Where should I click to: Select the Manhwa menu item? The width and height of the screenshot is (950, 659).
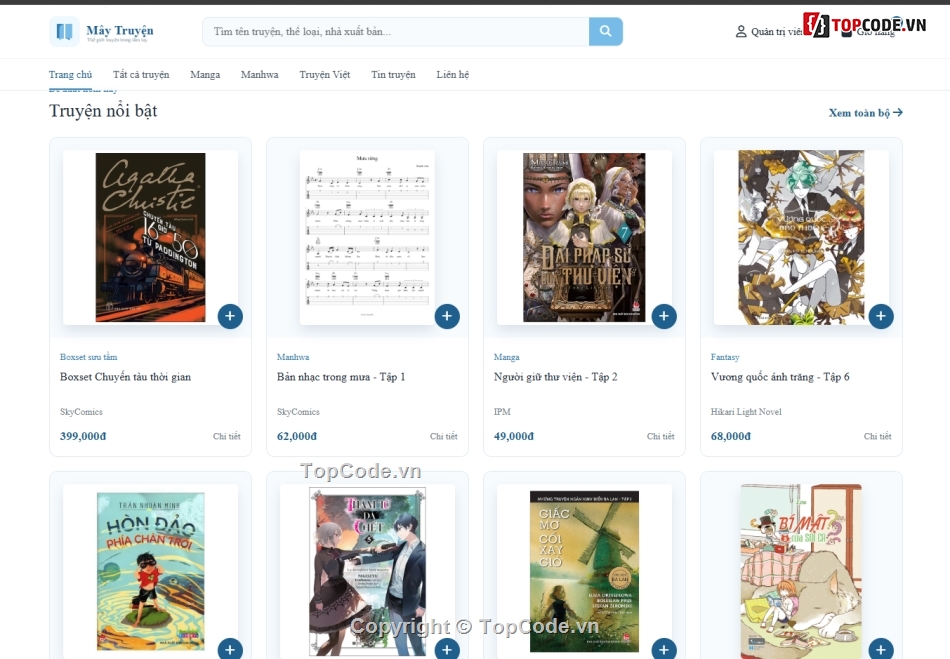point(259,75)
